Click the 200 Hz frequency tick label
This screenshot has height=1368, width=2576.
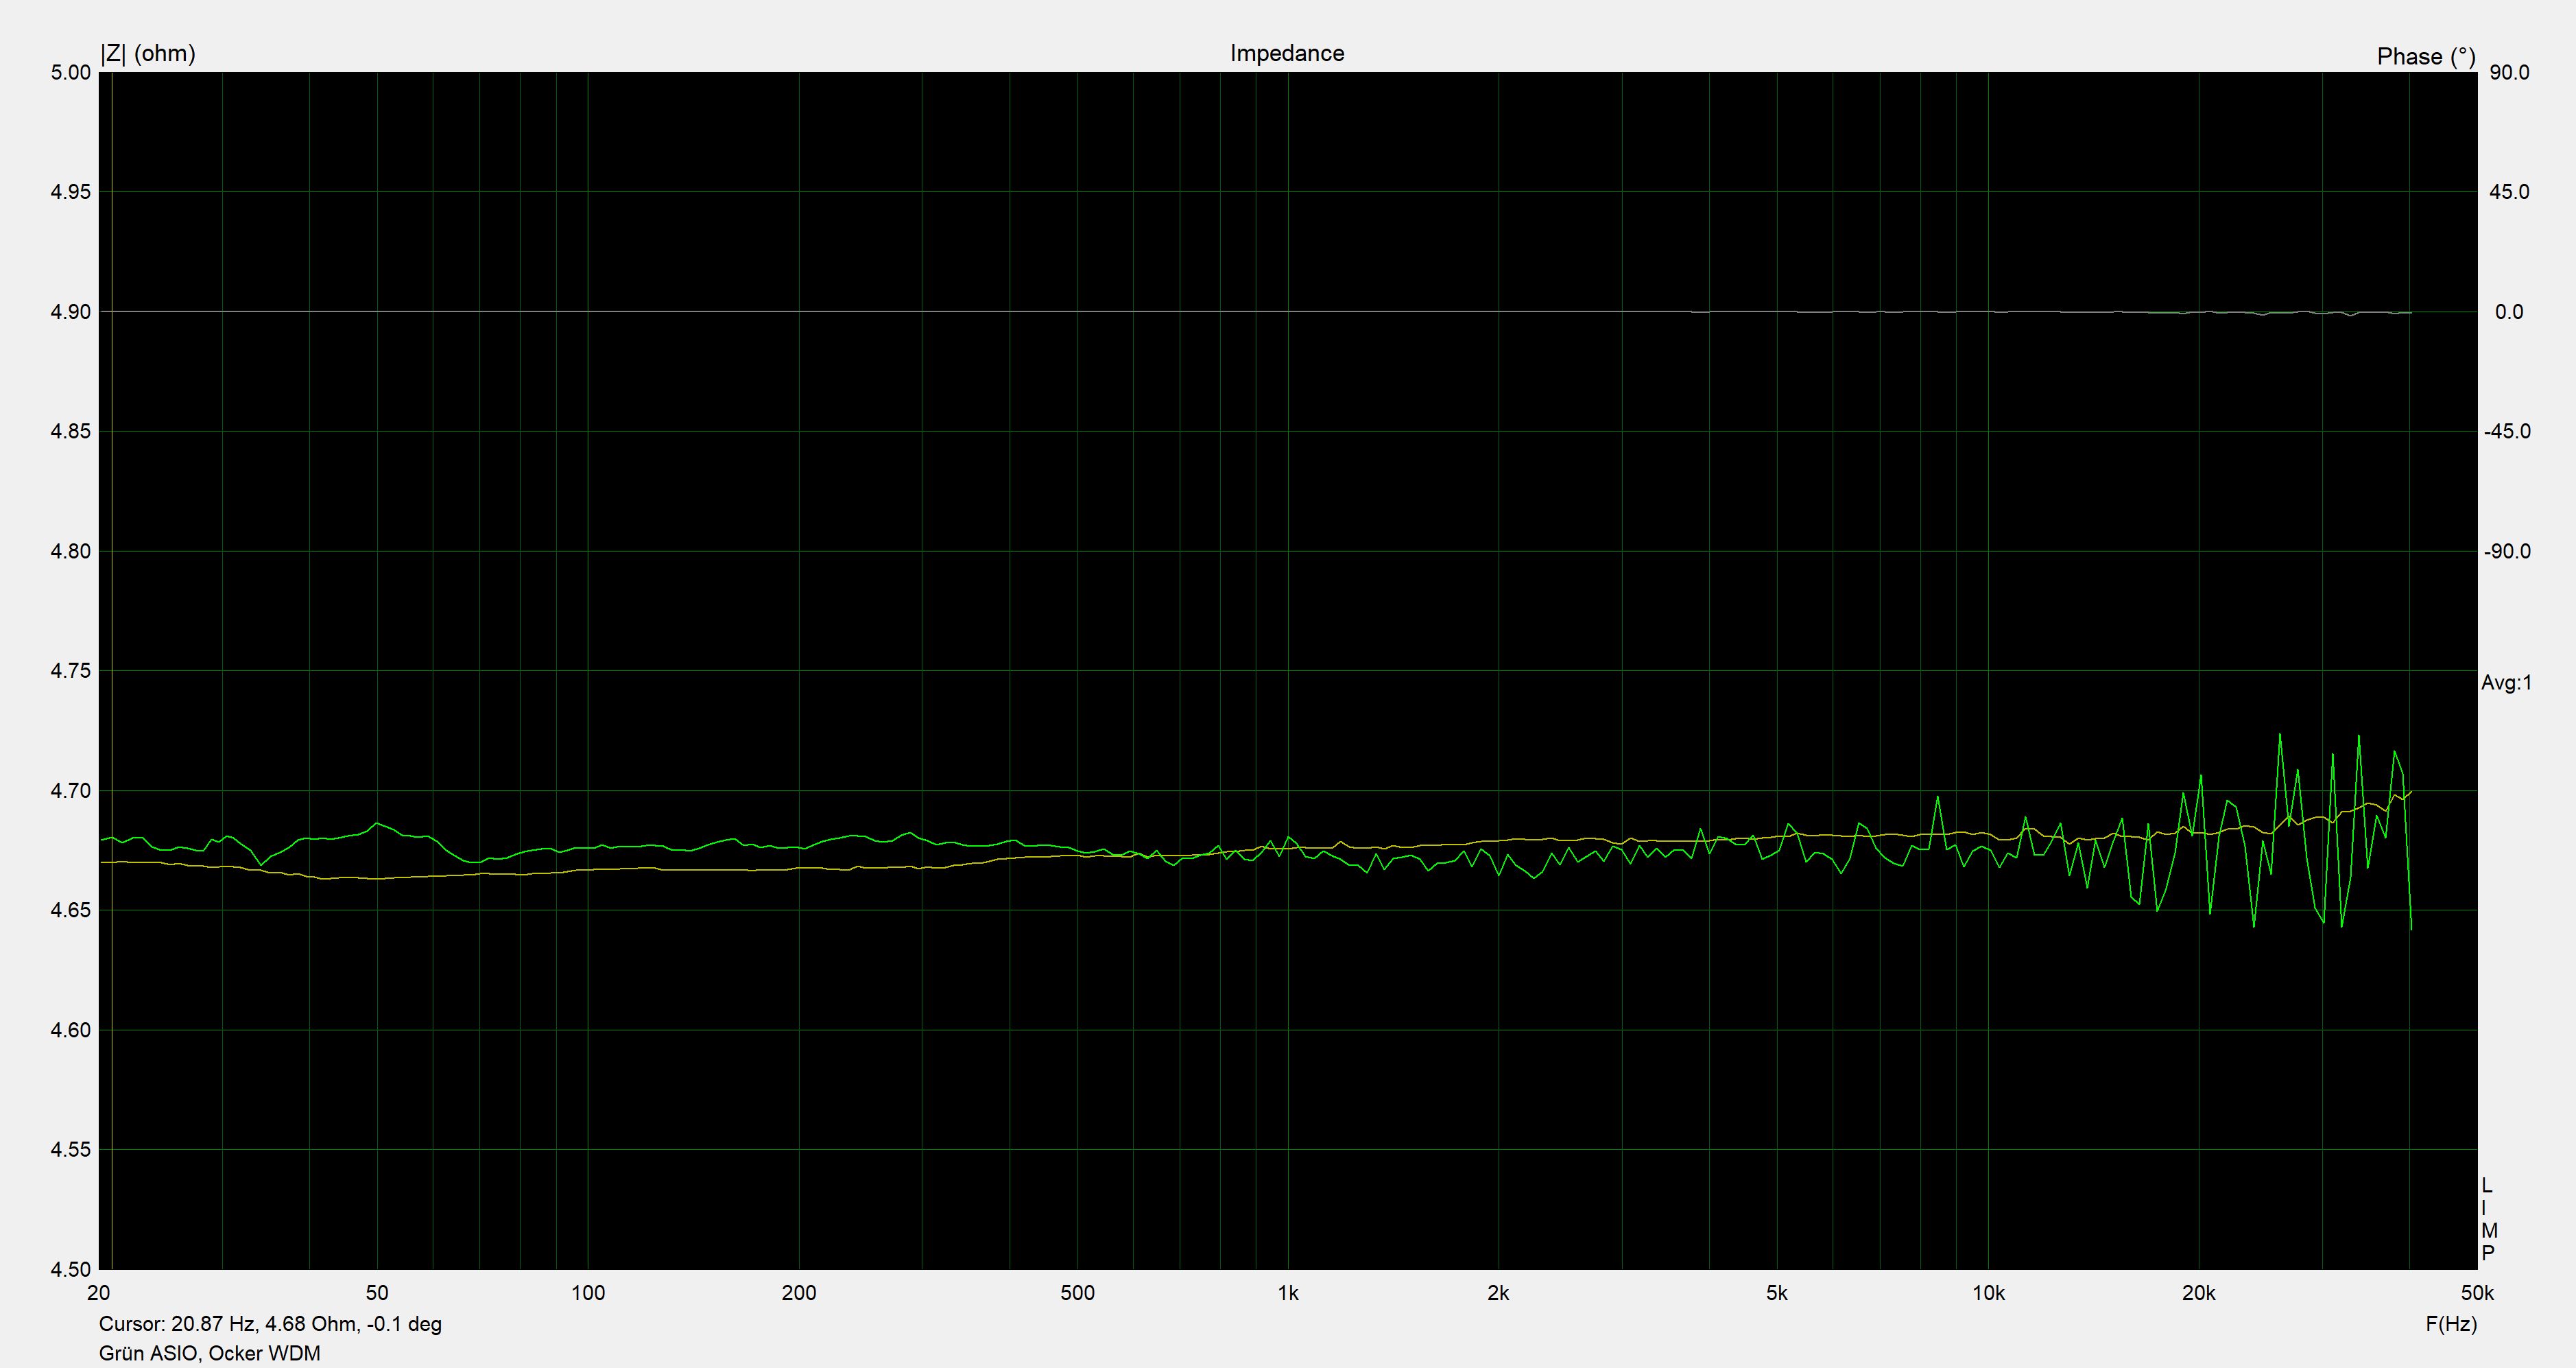tap(799, 1293)
